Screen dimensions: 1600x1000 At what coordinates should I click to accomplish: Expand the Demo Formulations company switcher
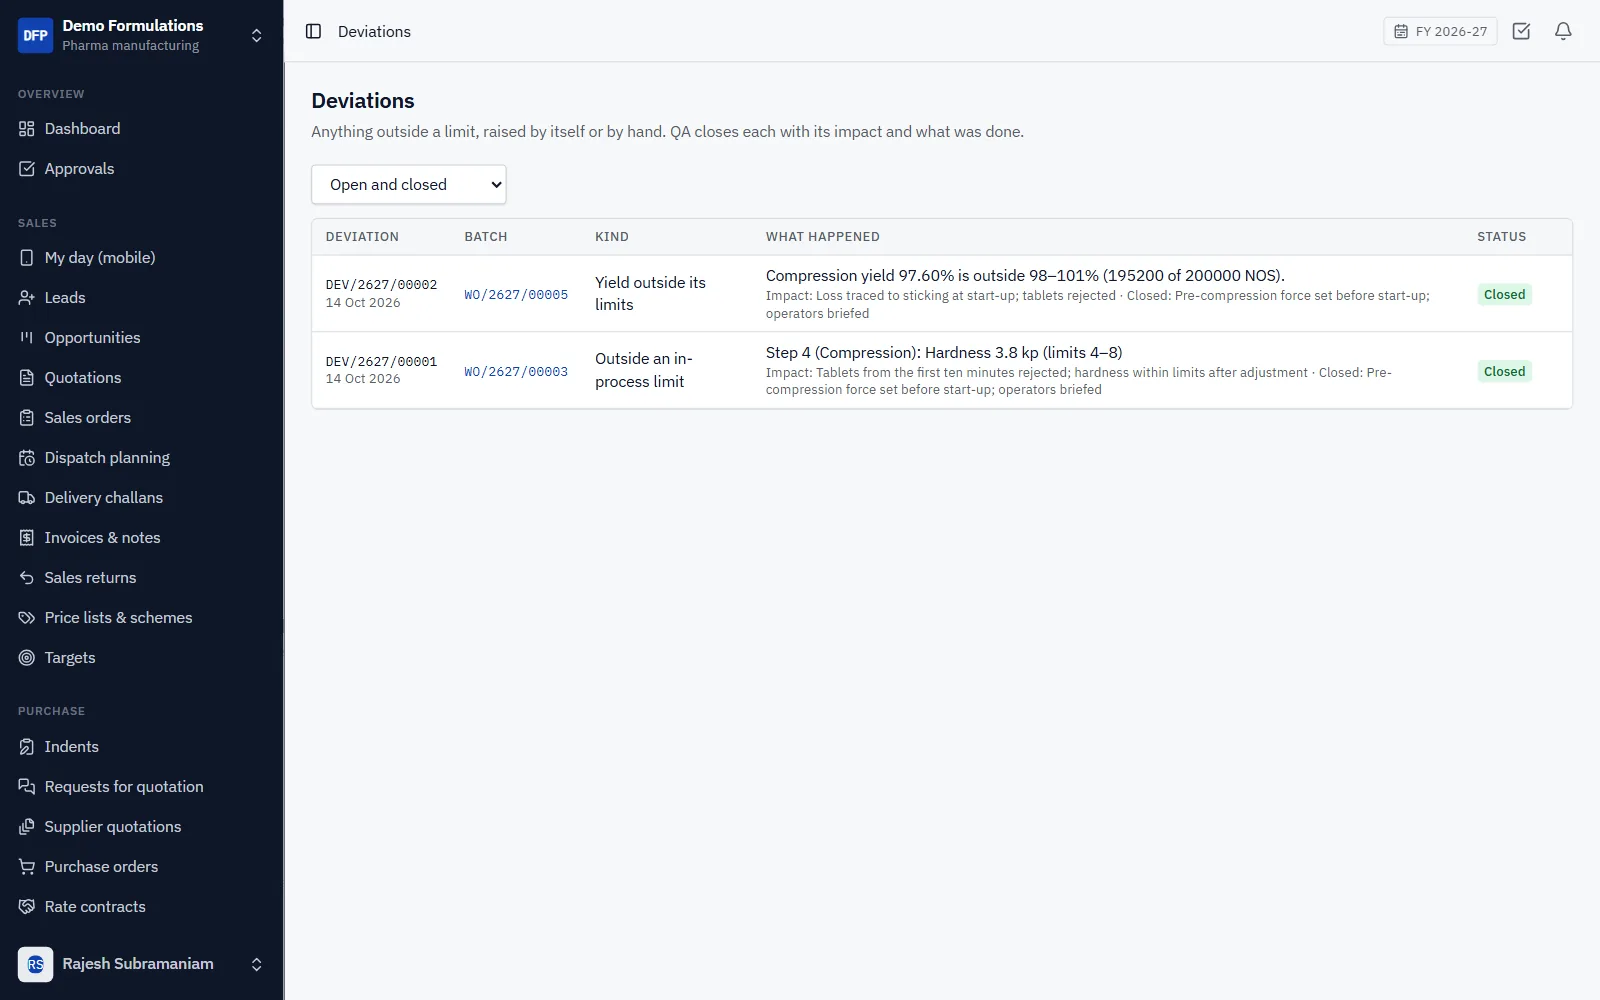pyautogui.click(x=256, y=35)
